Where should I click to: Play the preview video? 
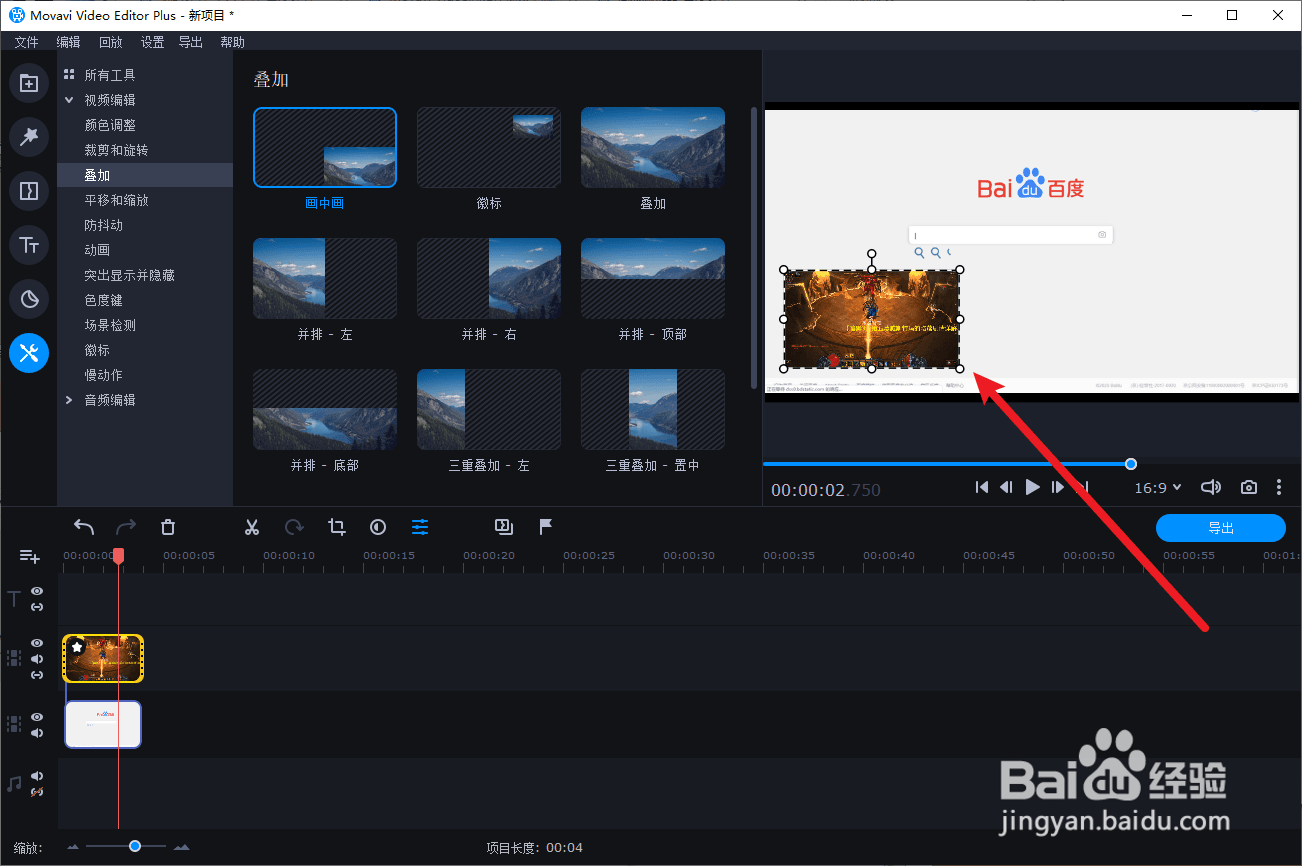[1033, 487]
